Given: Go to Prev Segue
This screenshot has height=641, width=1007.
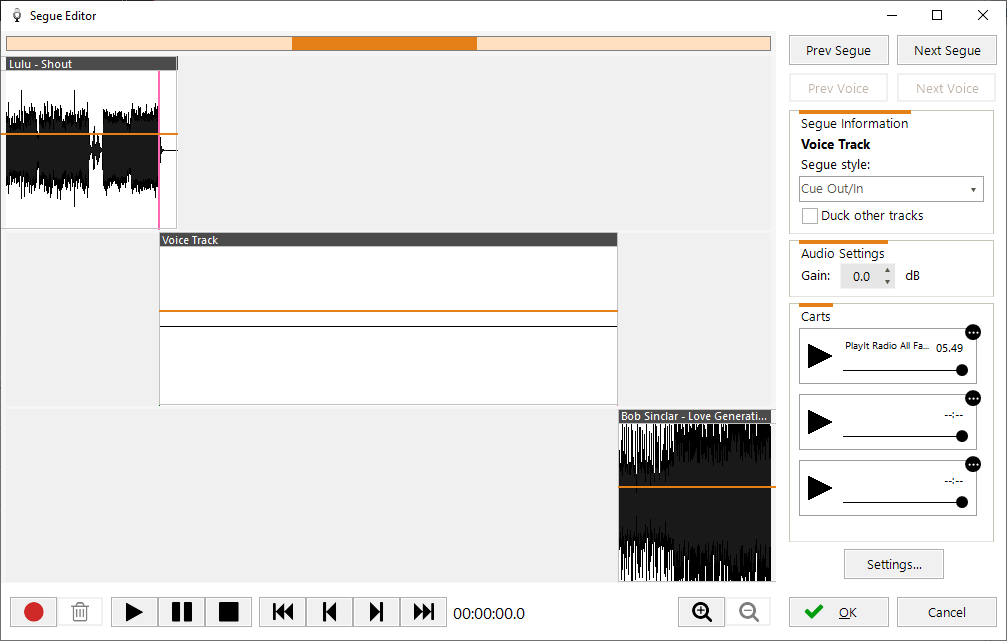Looking at the screenshot, I should pyautogui.click(x=838, y=50).
